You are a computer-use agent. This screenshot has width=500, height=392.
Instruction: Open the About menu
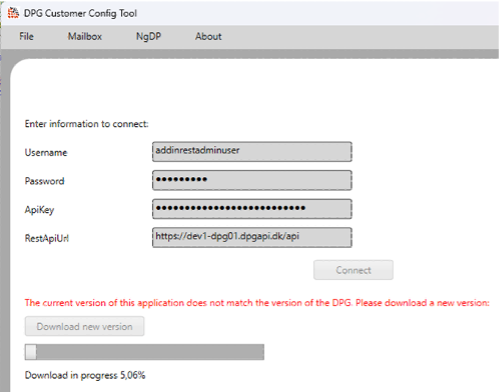[208, 36]
